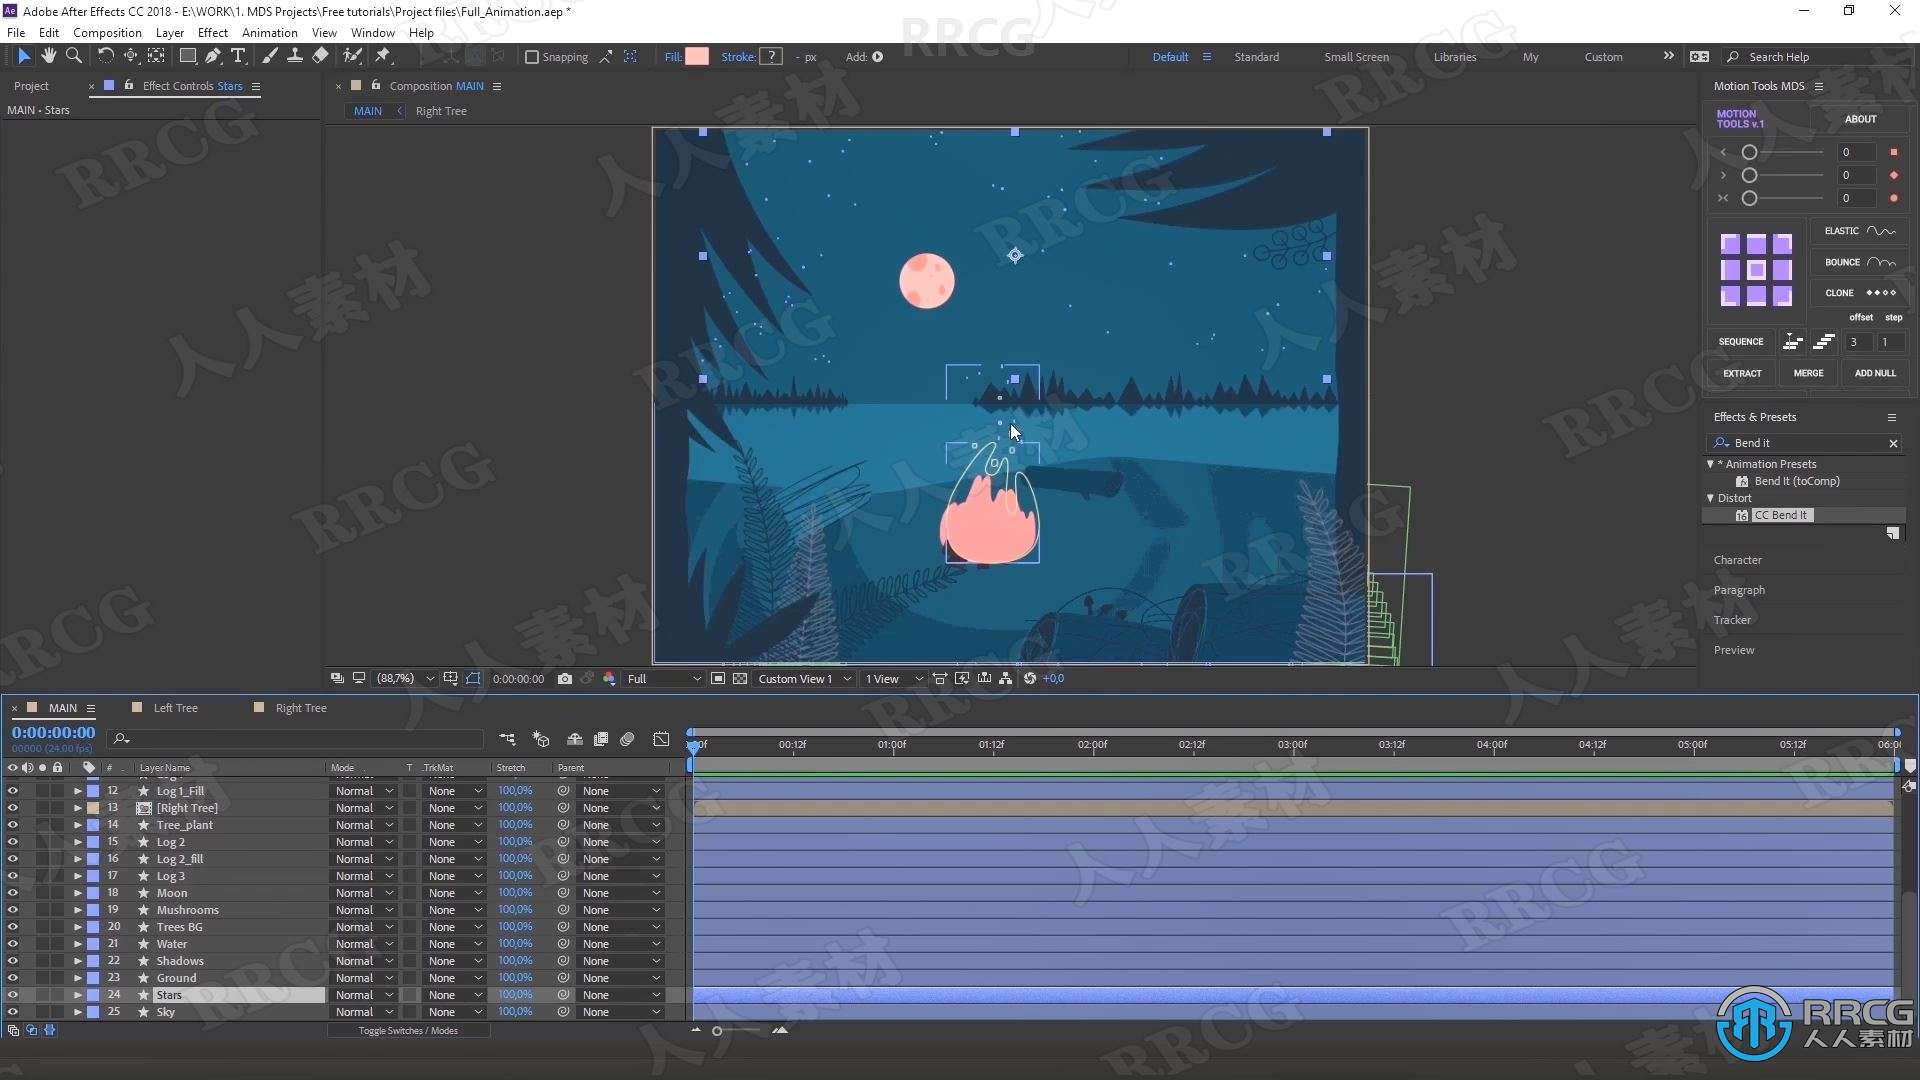
Task: Clear the Effects & Presets search
Action: pos(1893,443)
